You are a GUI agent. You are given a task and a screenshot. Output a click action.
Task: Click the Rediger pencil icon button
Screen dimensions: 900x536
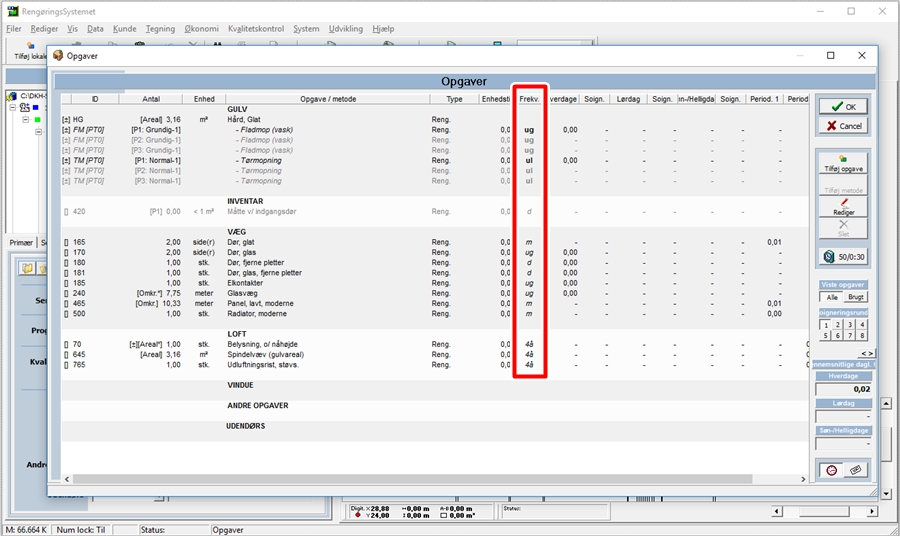click(843, 207)
